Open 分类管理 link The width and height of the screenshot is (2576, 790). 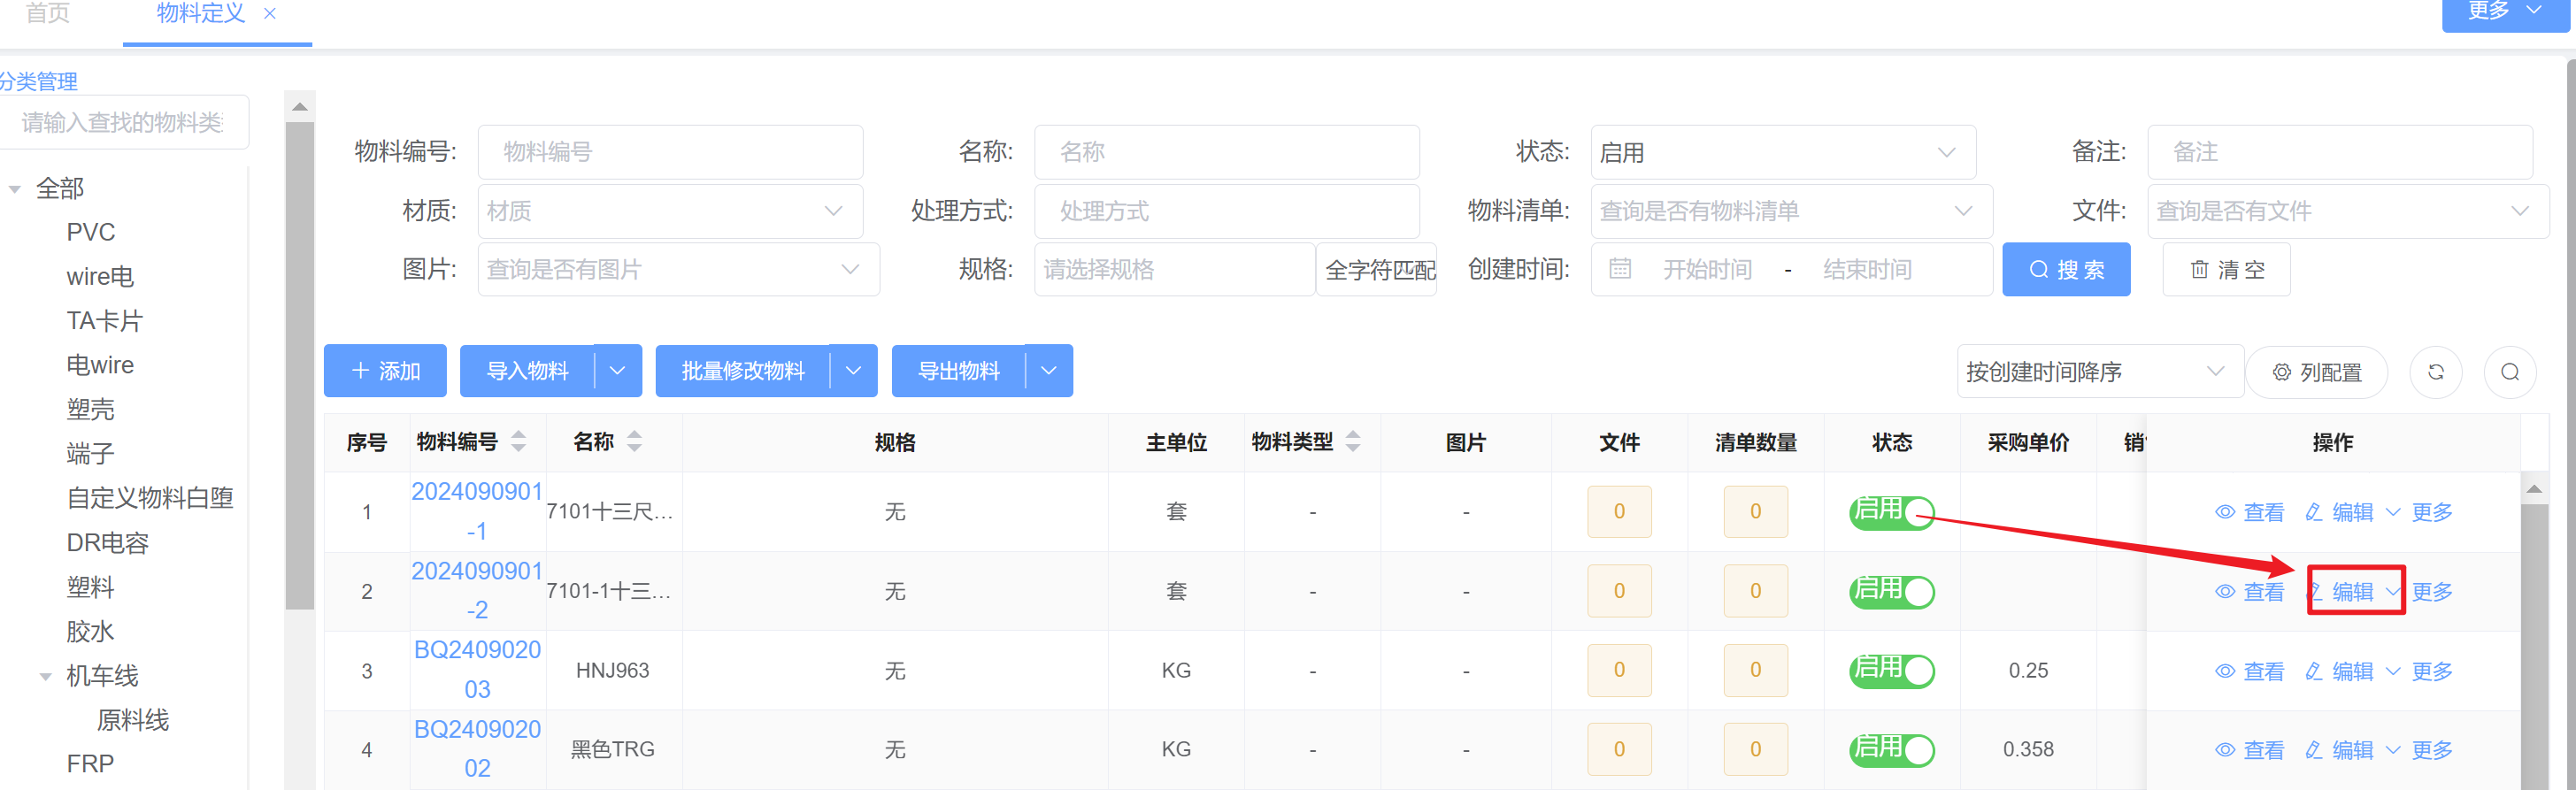click(38, 81)
